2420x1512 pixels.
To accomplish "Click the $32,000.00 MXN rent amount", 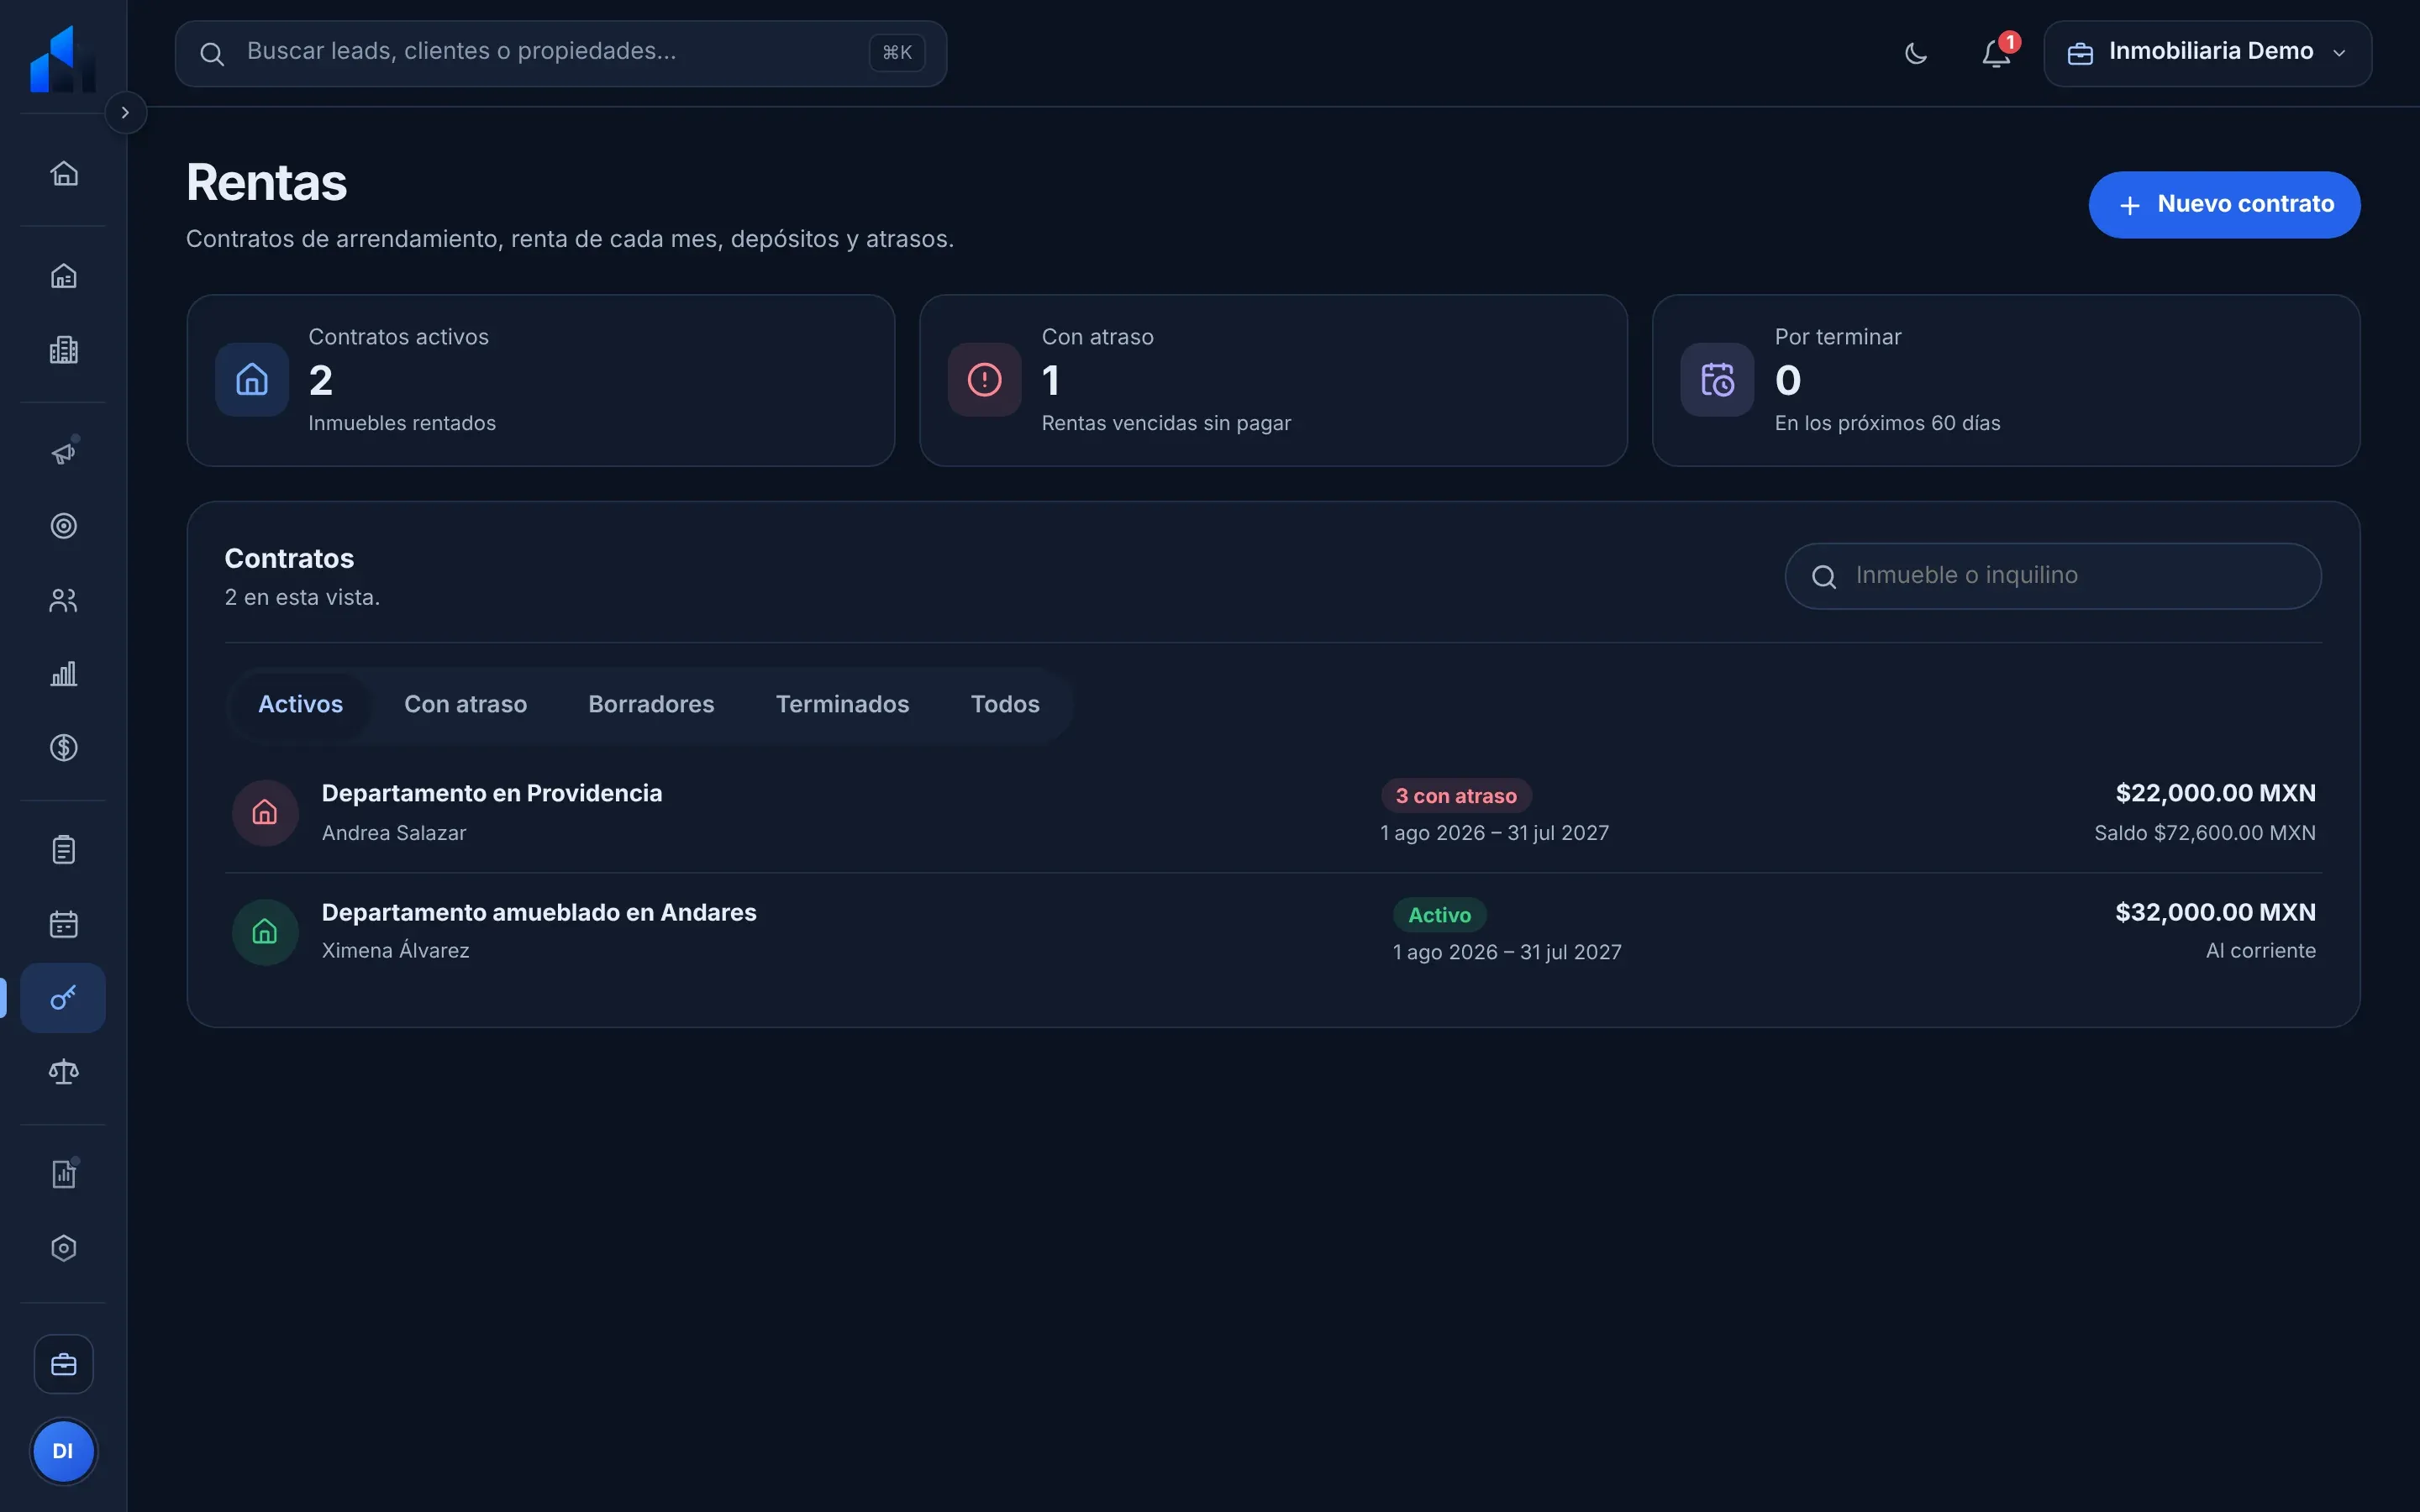I will [2216, 913].
